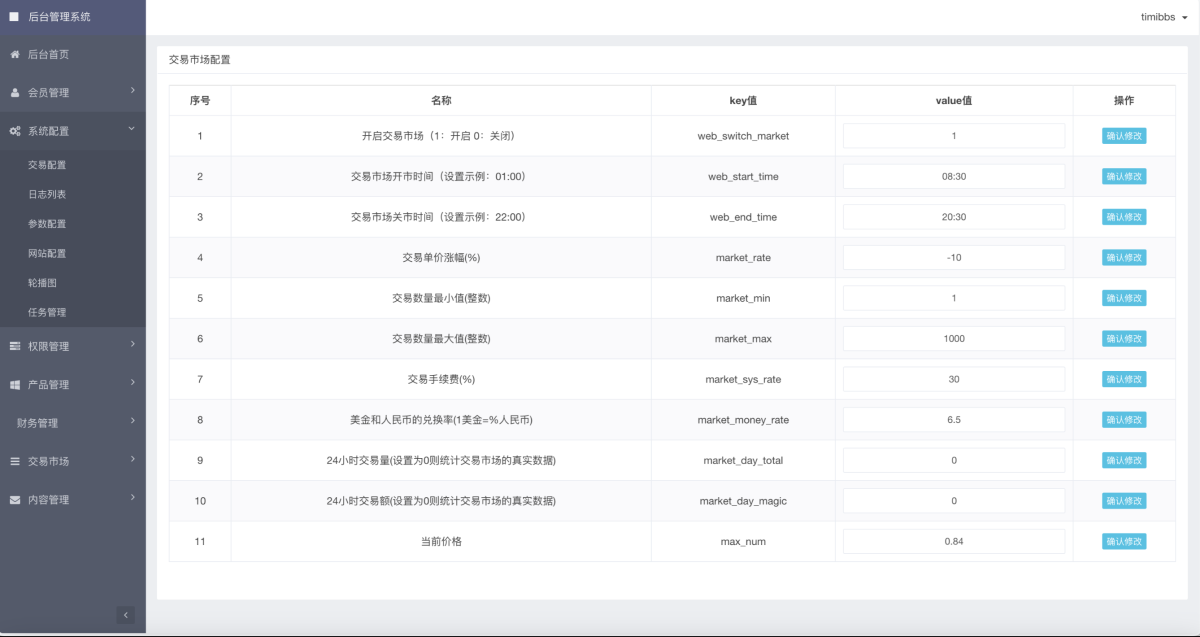Expand the 产品管理 chevron
This screenshot has height=637, width=1200.
click(x=132, y=382)
